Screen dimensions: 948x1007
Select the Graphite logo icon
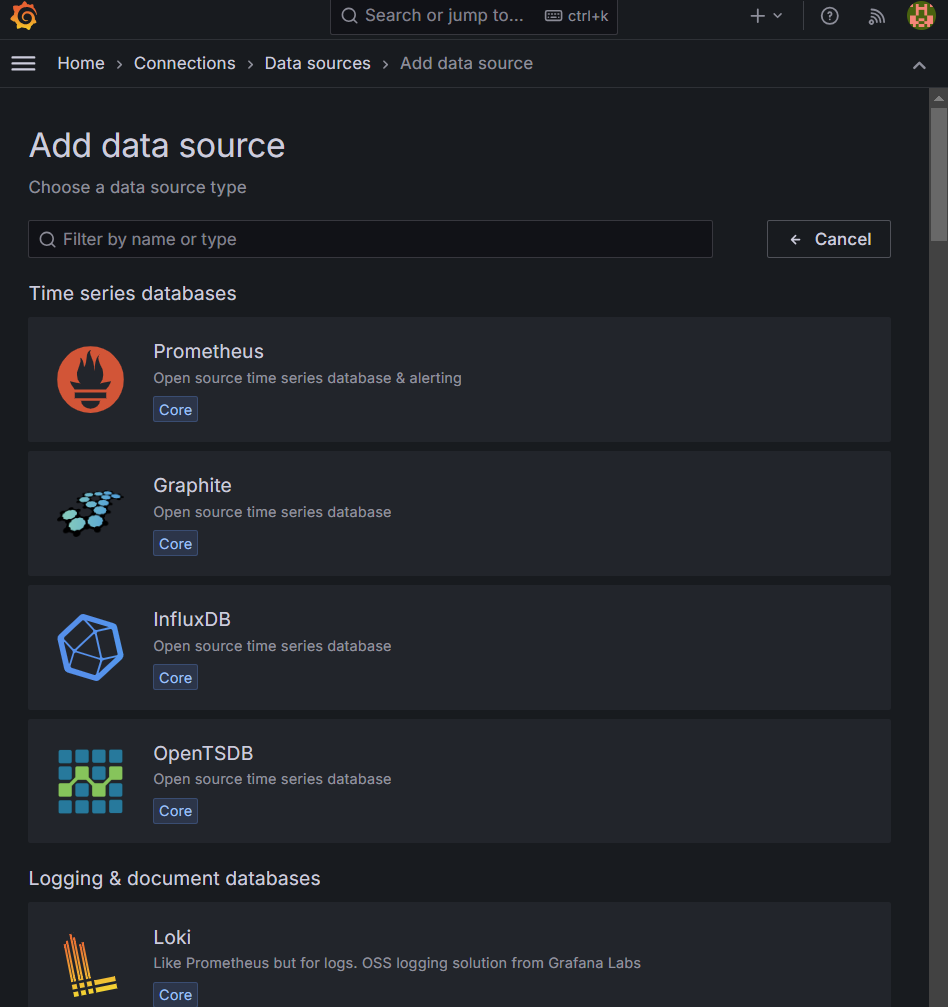coord(90,513)
